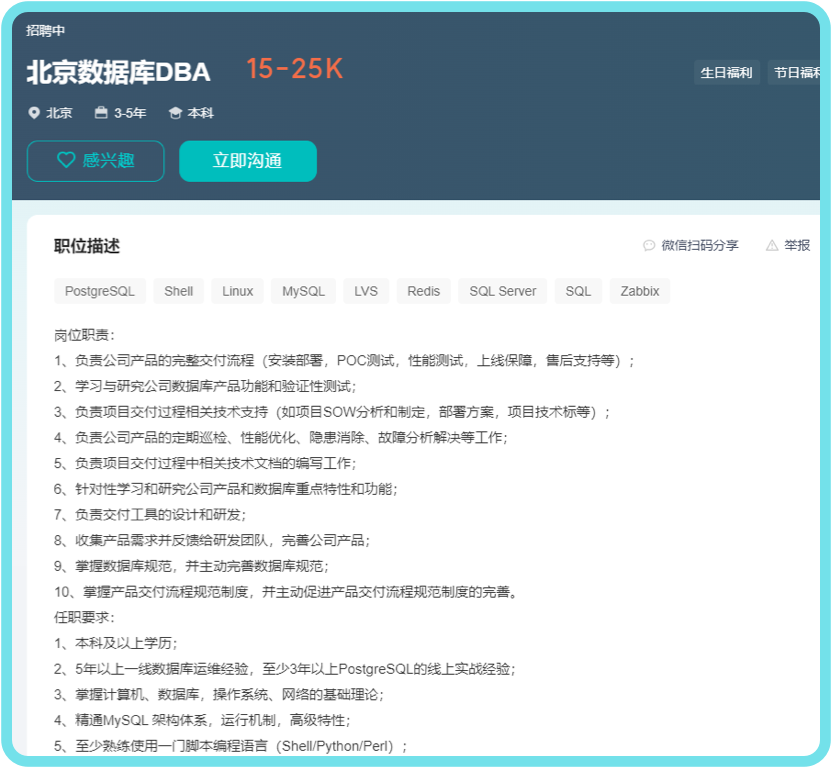The width and height of the screenshot is (832, 768).
Task: Click the graduation cap icon beside 本科
Action: coord(175,113)
